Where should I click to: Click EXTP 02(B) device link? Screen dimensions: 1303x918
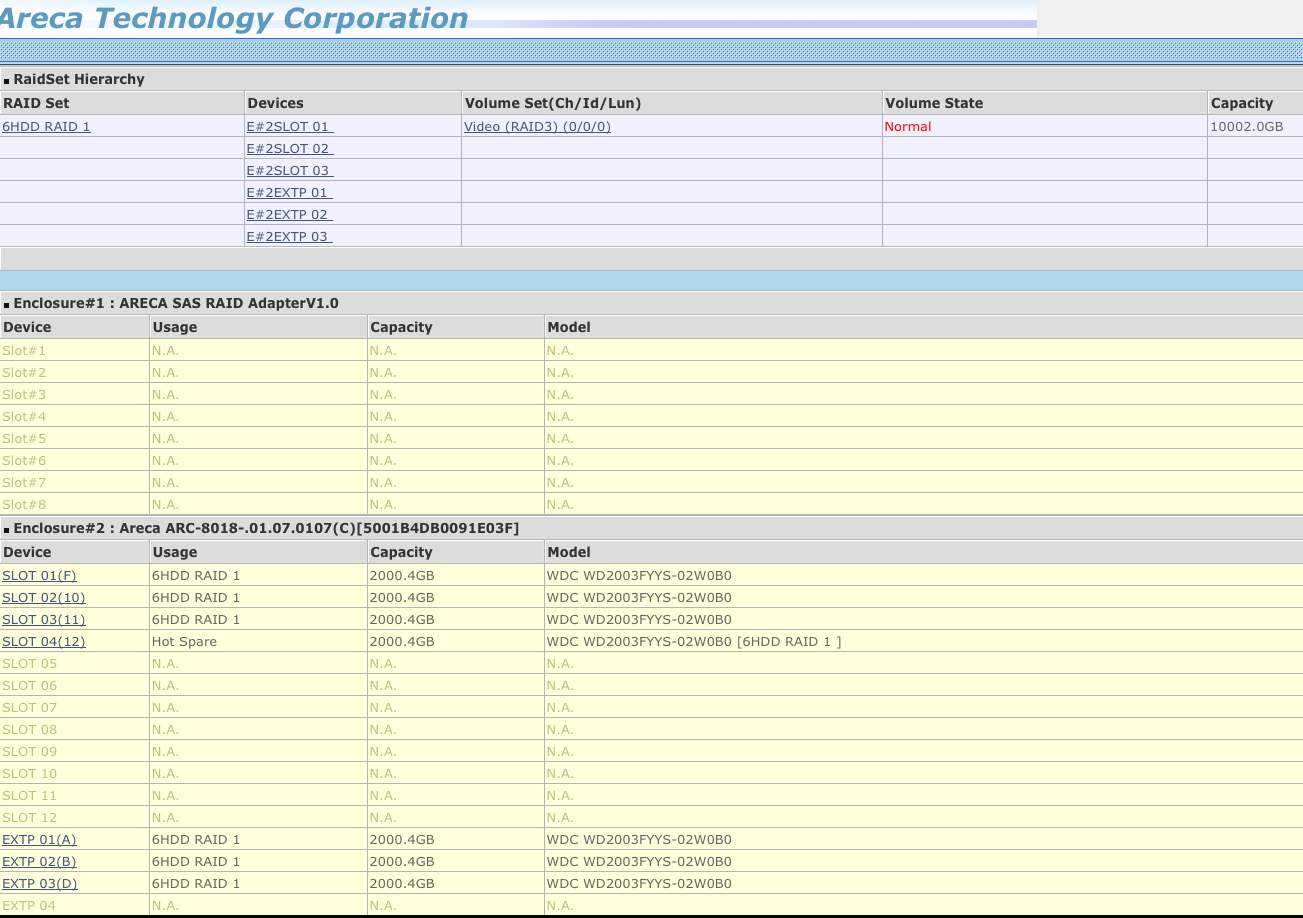point(39,862)
